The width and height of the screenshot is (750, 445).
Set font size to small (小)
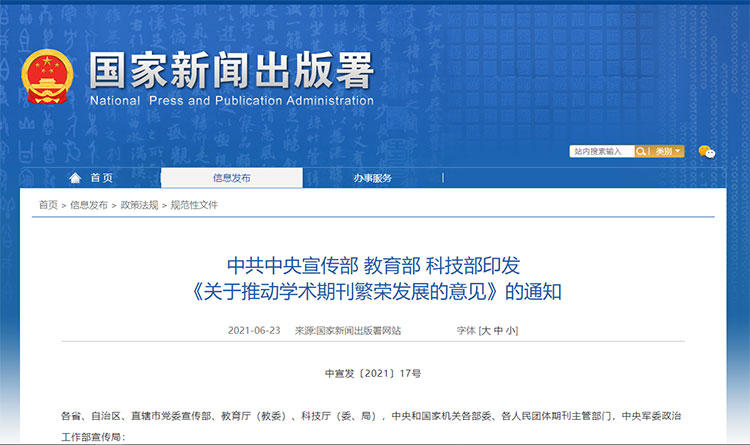click(x=511, y=330)
